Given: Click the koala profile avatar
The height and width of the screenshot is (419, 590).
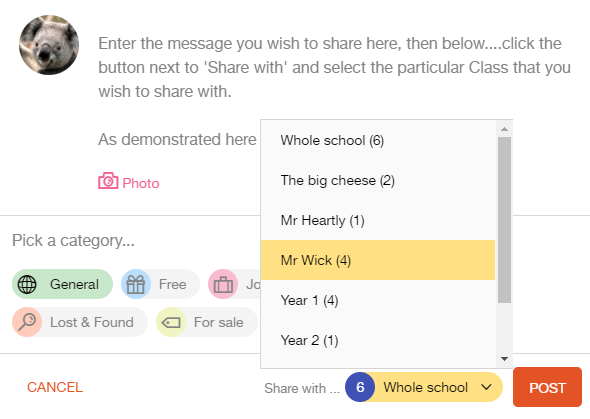Looking at the screenshot, I should tap(49, 45).
